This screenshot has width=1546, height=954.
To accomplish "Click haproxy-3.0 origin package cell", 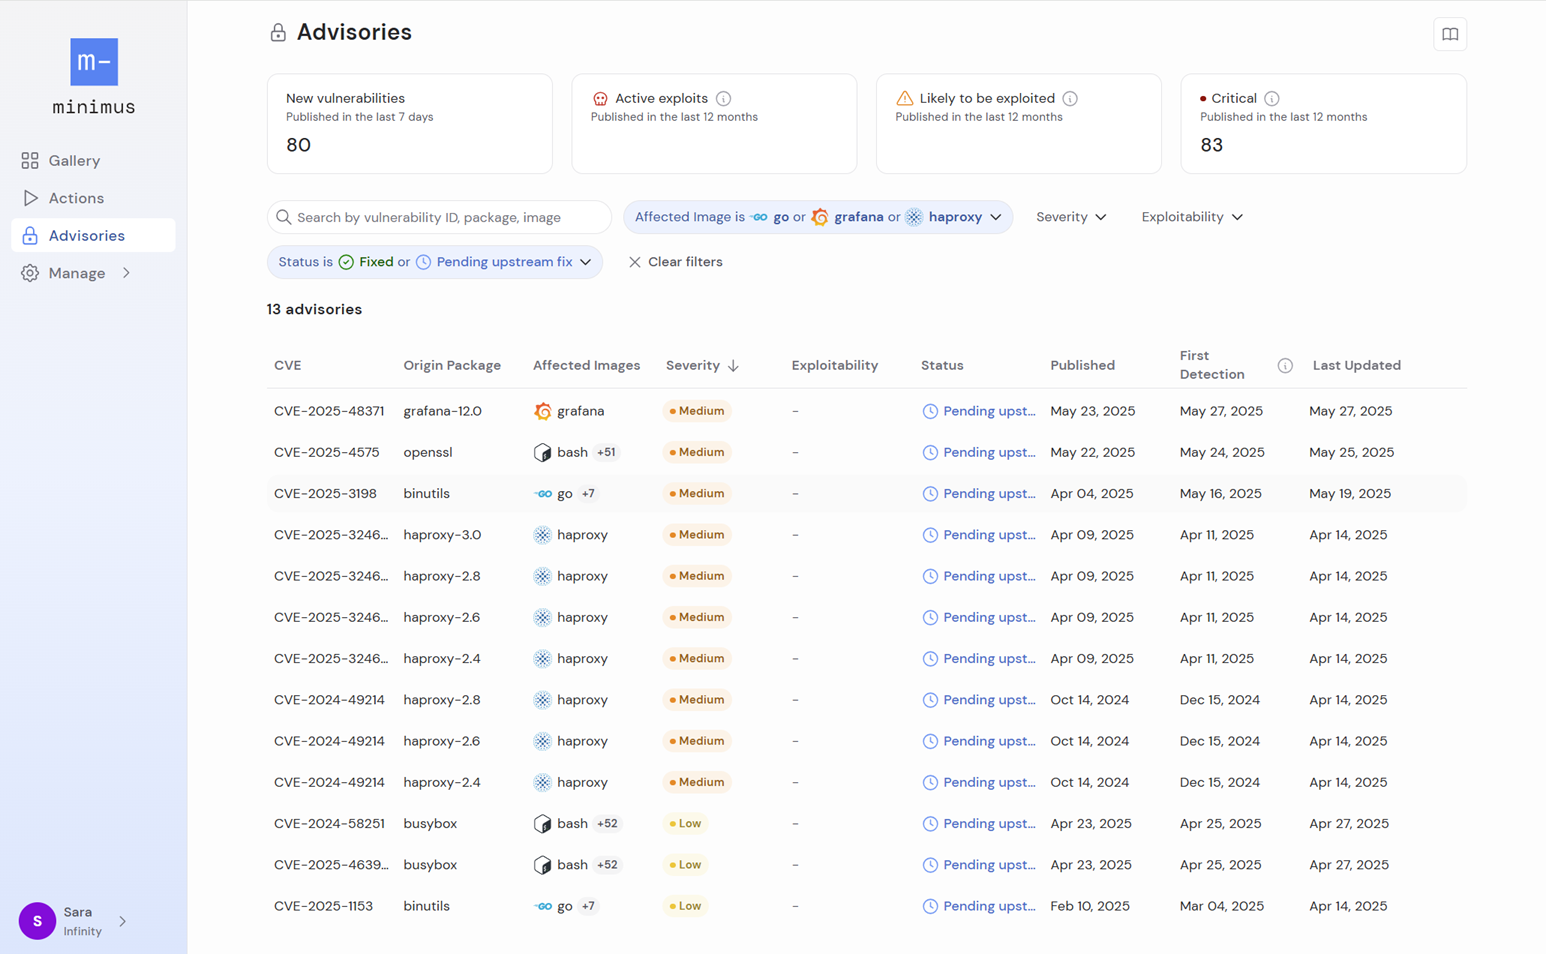I will coord(442,535).
